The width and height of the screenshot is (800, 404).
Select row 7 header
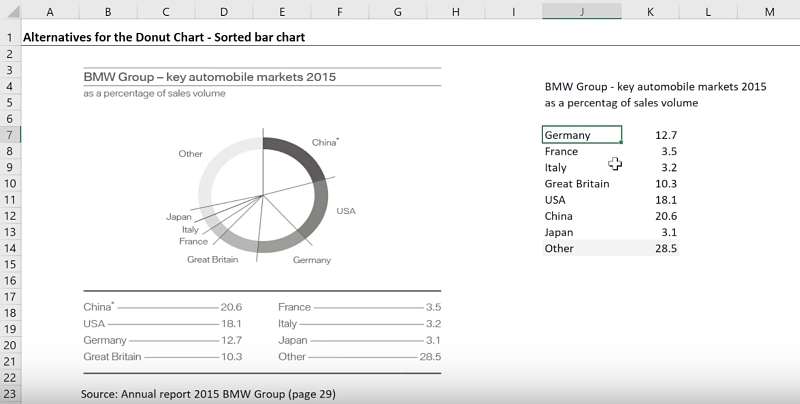9,135
